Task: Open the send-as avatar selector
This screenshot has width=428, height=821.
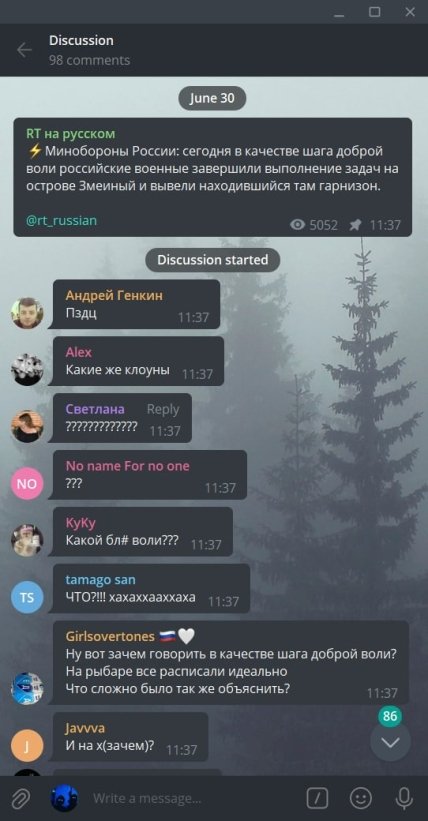Action: (64, 798)
